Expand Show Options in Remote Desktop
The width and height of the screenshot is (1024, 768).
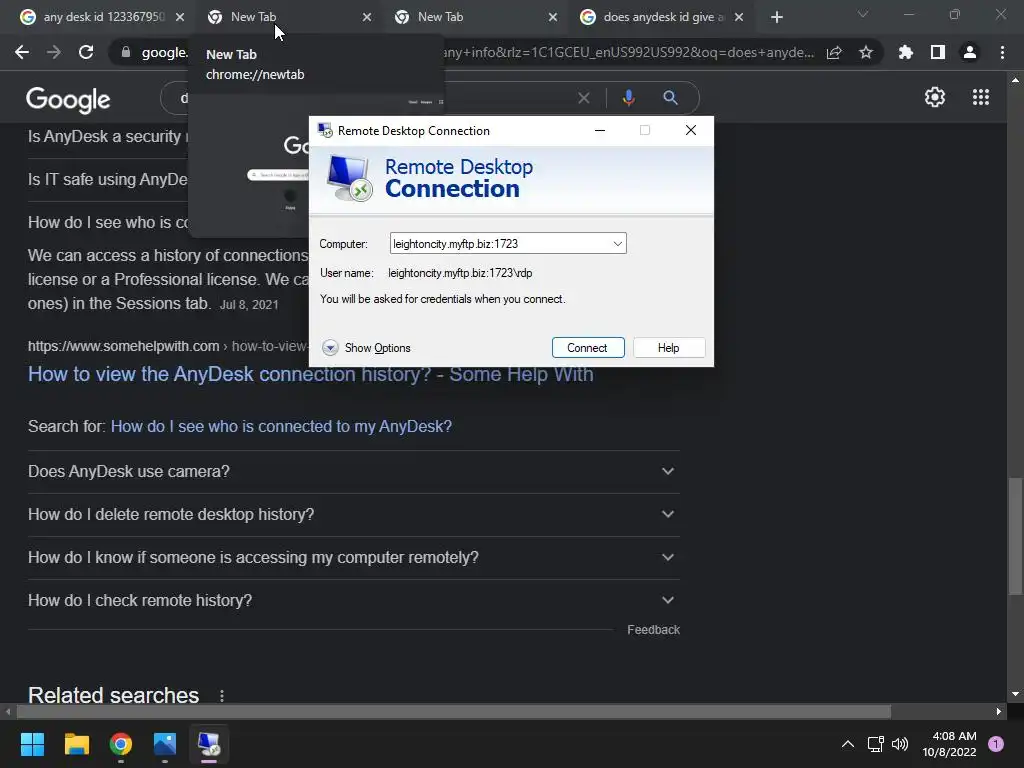(x=366, y=347)
